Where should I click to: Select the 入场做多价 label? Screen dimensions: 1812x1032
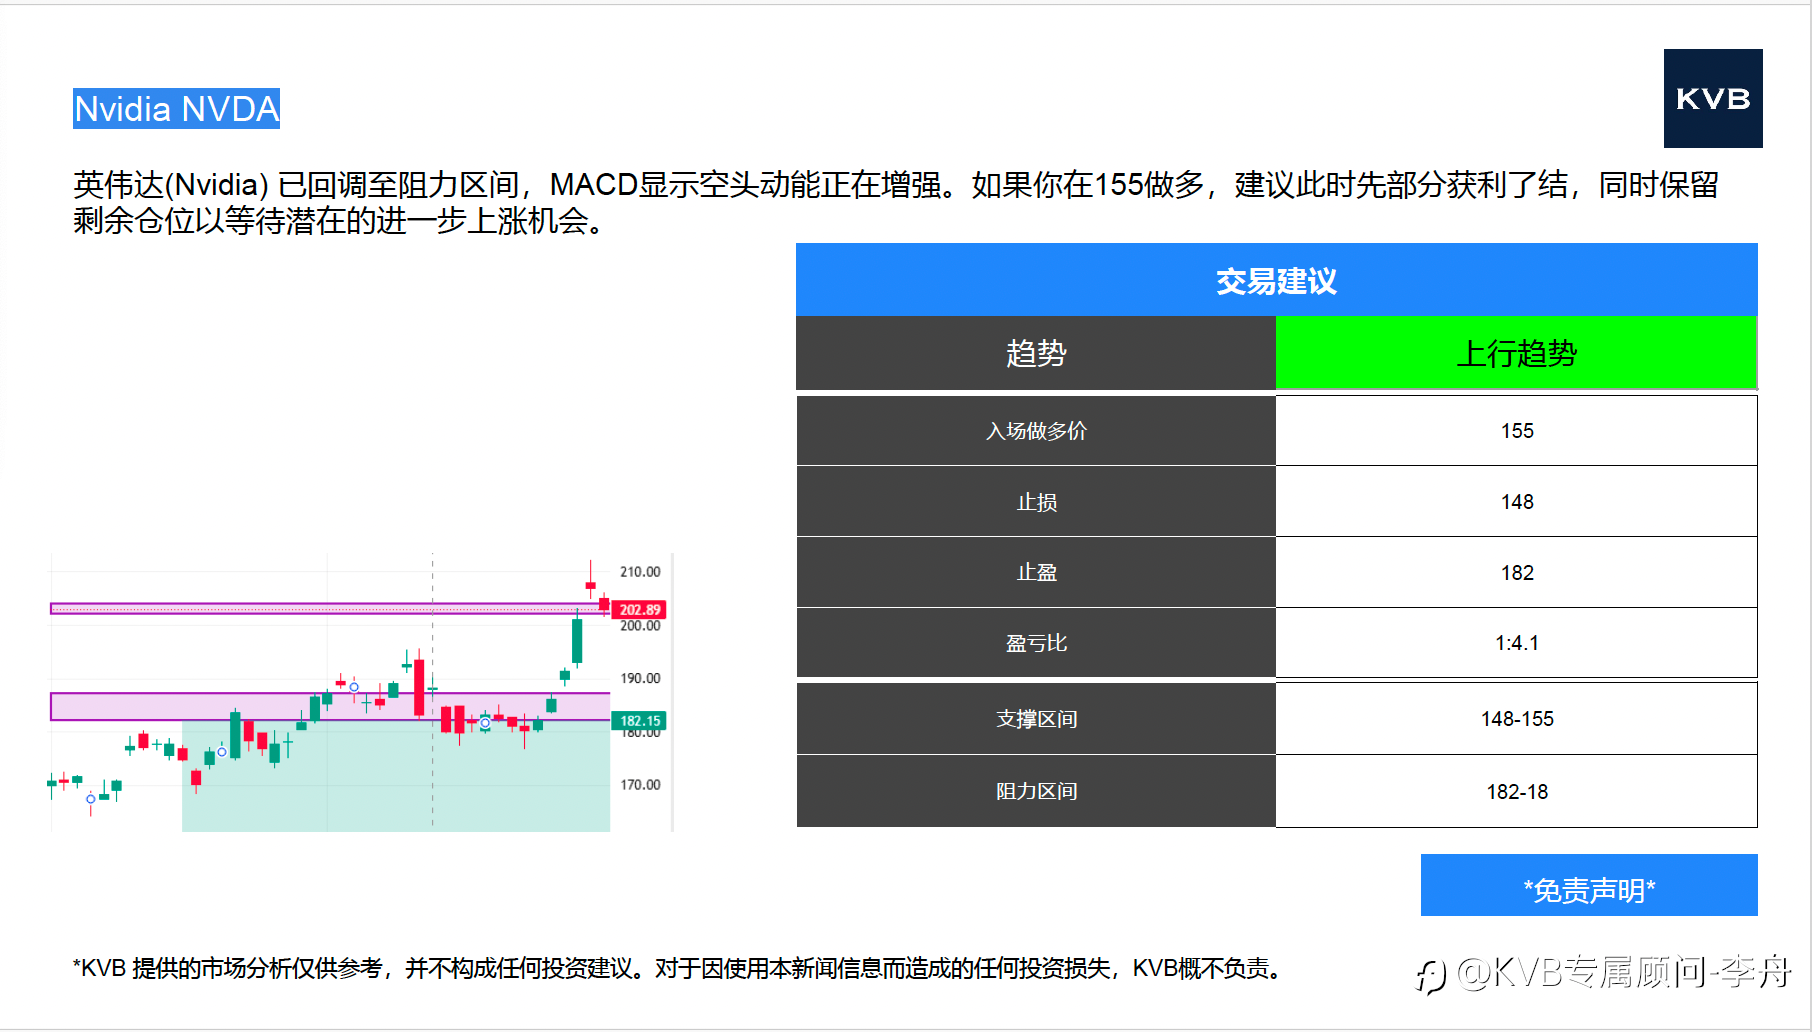tap(1036, 431)
